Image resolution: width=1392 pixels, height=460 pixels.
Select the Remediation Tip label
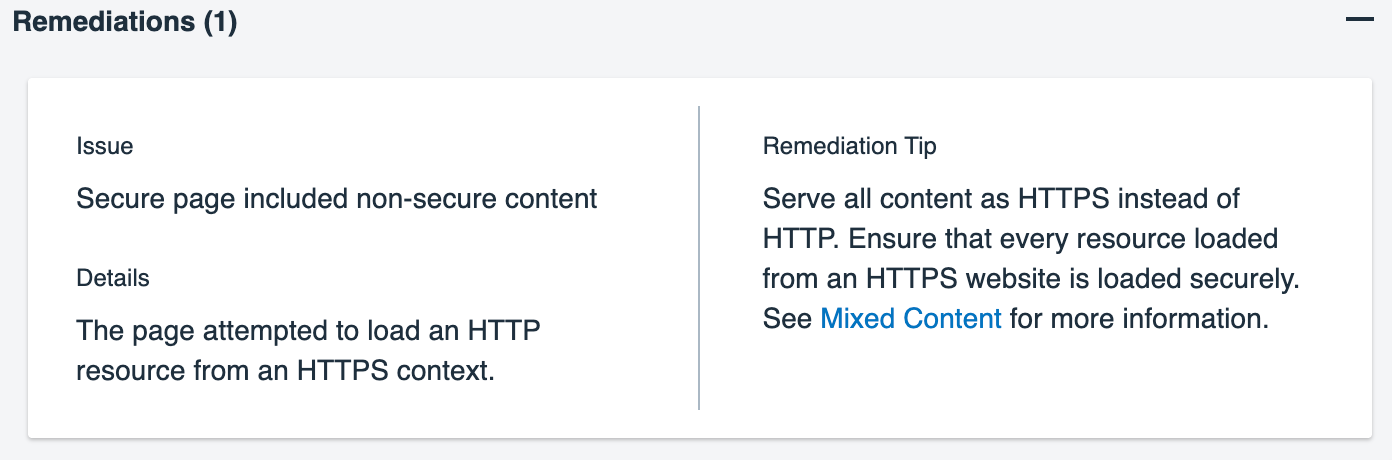[849, 146]
